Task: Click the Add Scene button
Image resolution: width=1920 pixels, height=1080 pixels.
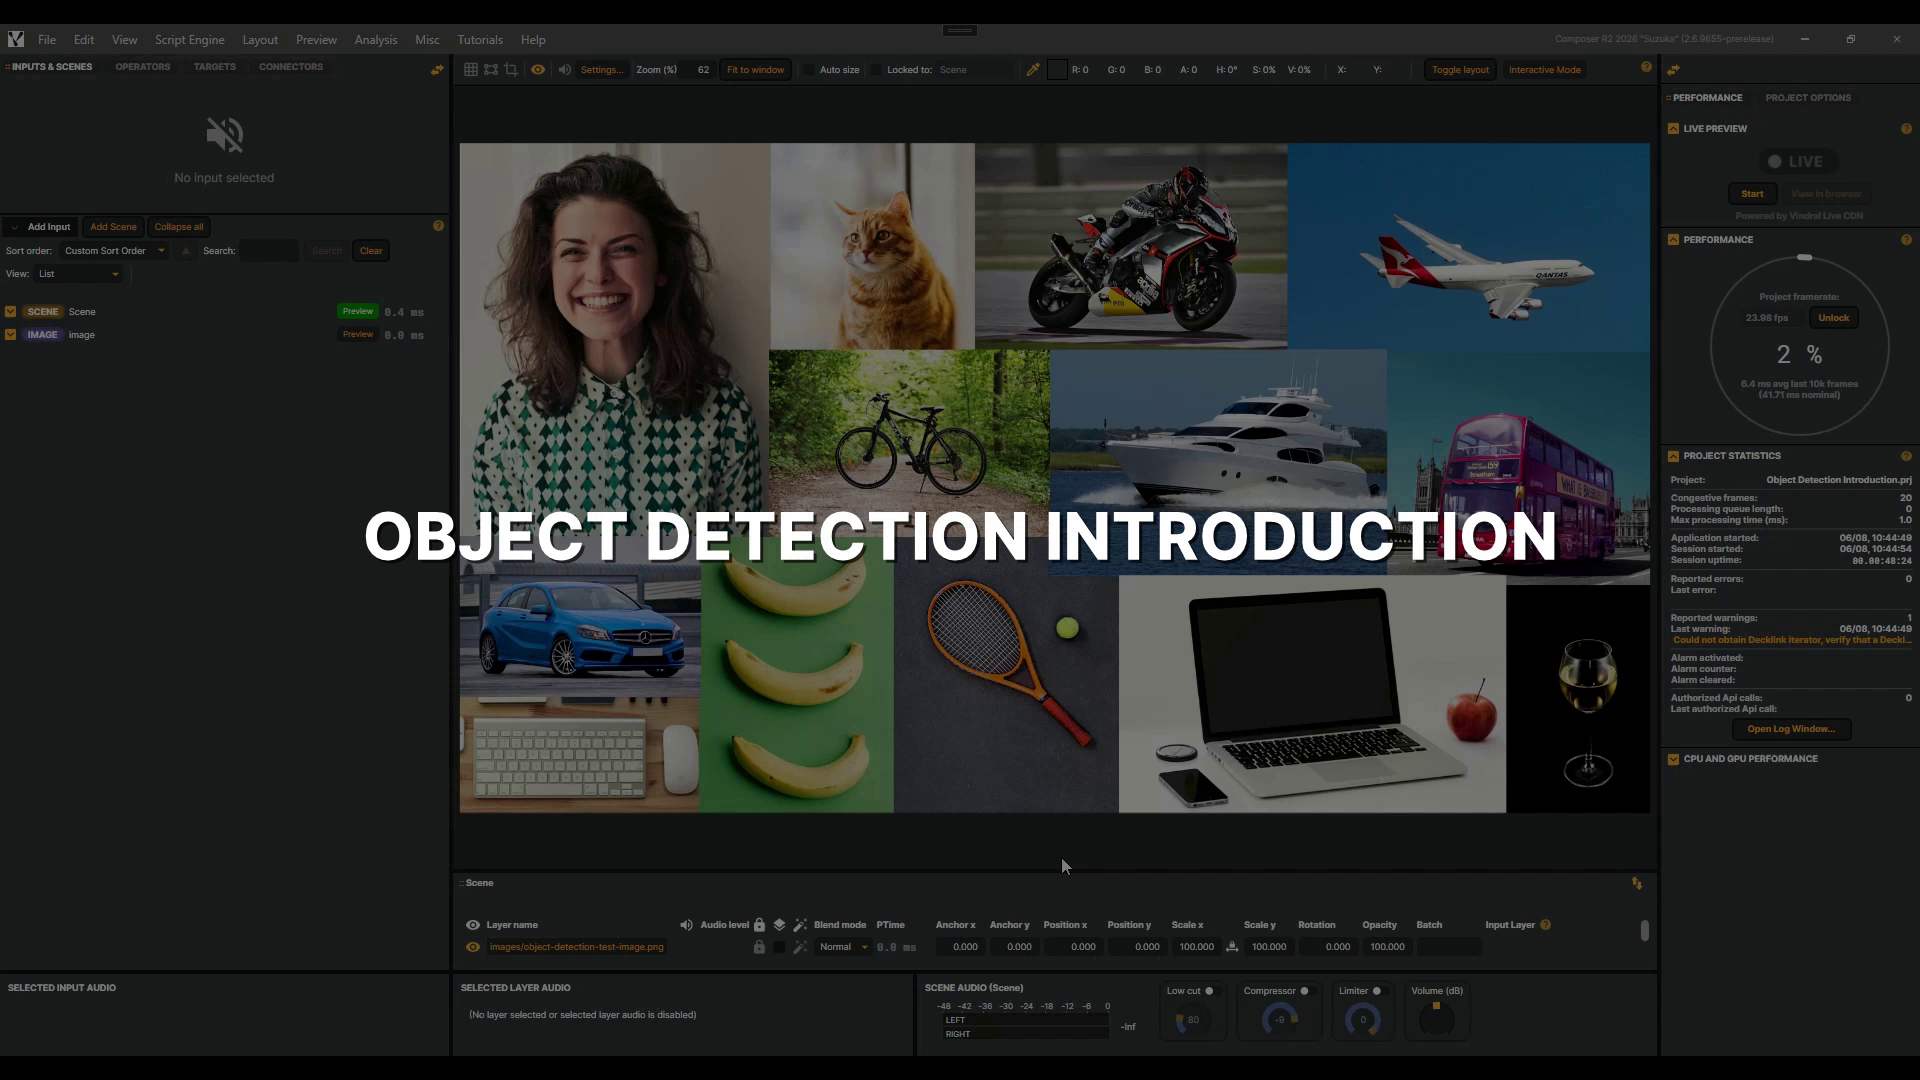Action: point(113,227)
